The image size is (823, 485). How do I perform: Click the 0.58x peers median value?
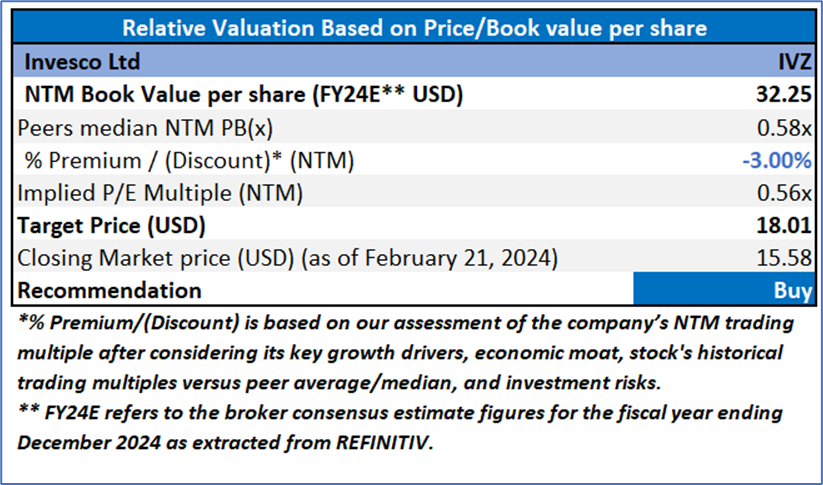[x=787, y=128]
